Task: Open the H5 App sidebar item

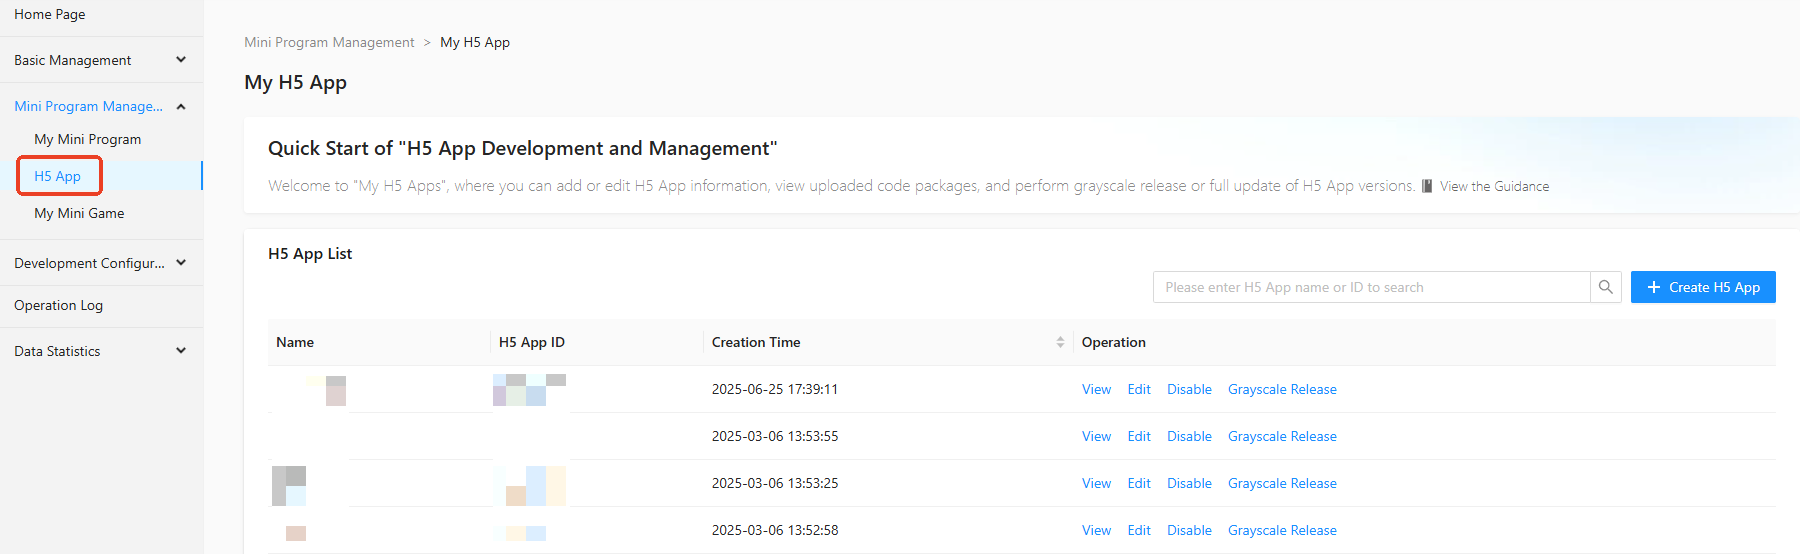Action: coord(58,176)
